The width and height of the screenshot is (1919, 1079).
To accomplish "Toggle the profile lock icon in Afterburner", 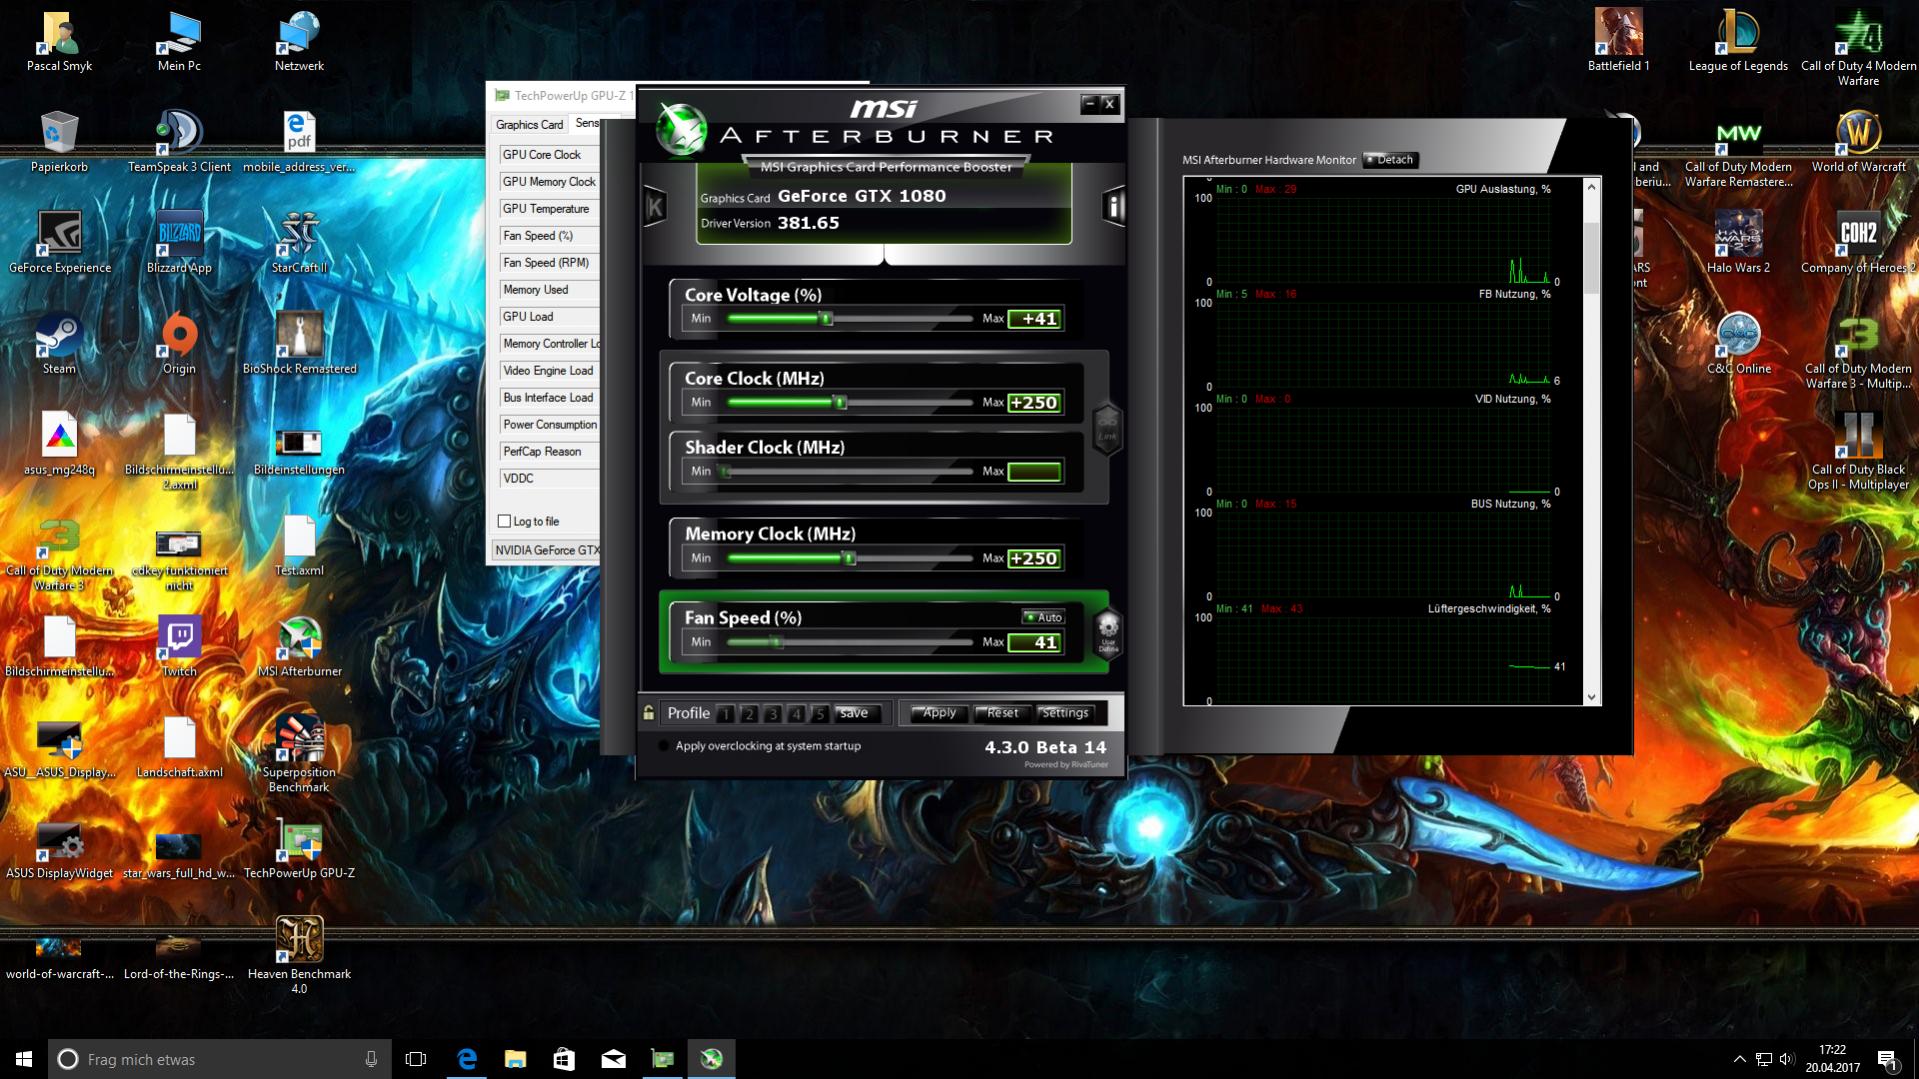I will coord(648,713).
